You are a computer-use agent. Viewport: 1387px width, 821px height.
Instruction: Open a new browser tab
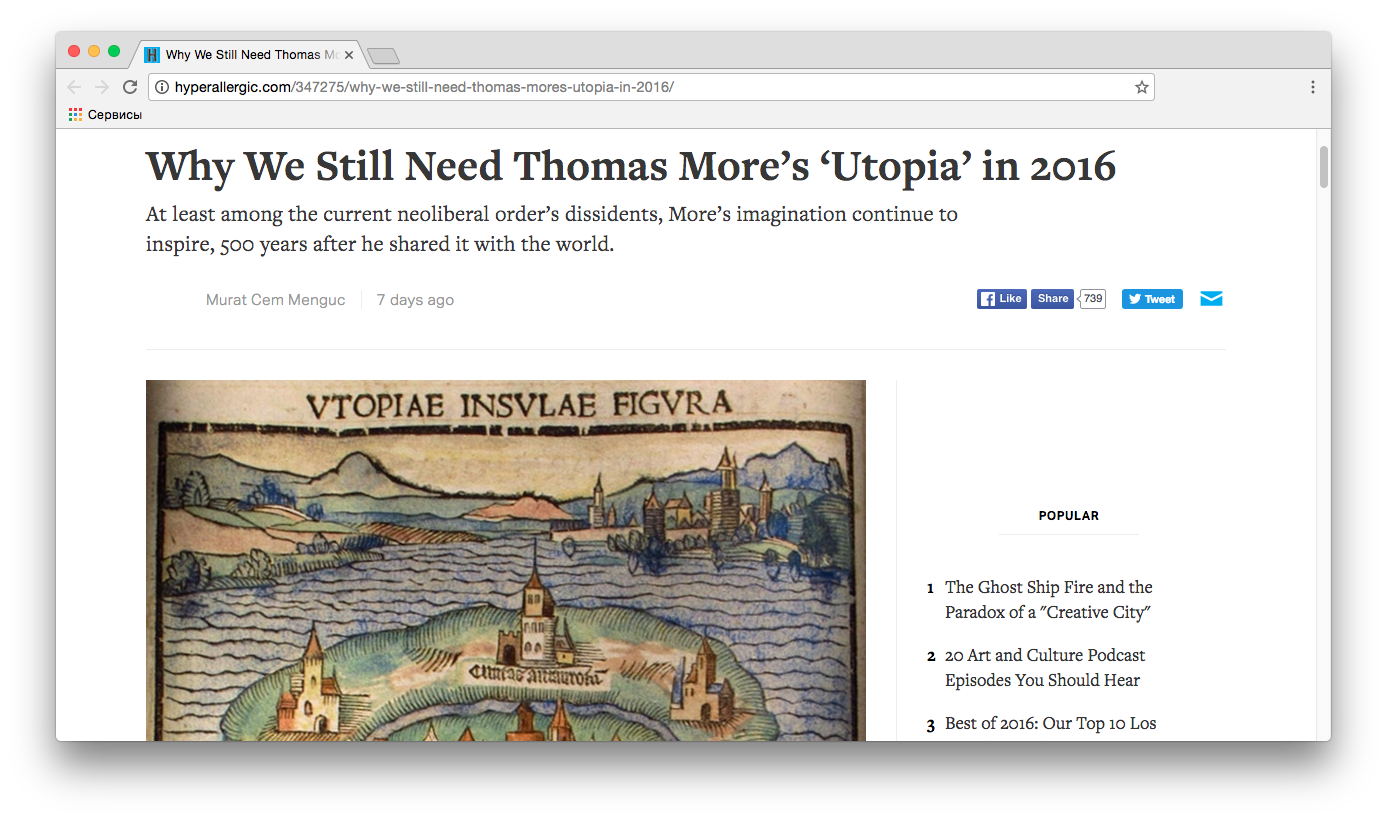click(x=383, y=55)
